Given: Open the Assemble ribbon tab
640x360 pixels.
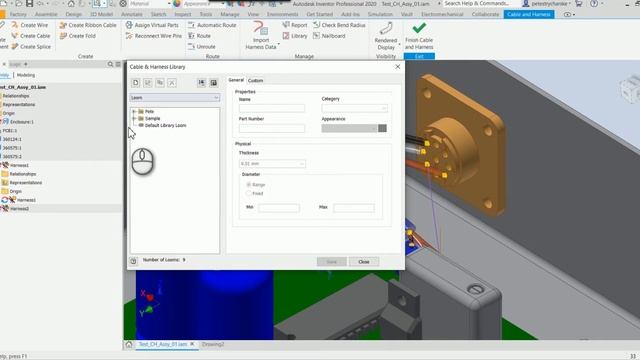Looking at the screenshot, I should click(x=46, y=14).
